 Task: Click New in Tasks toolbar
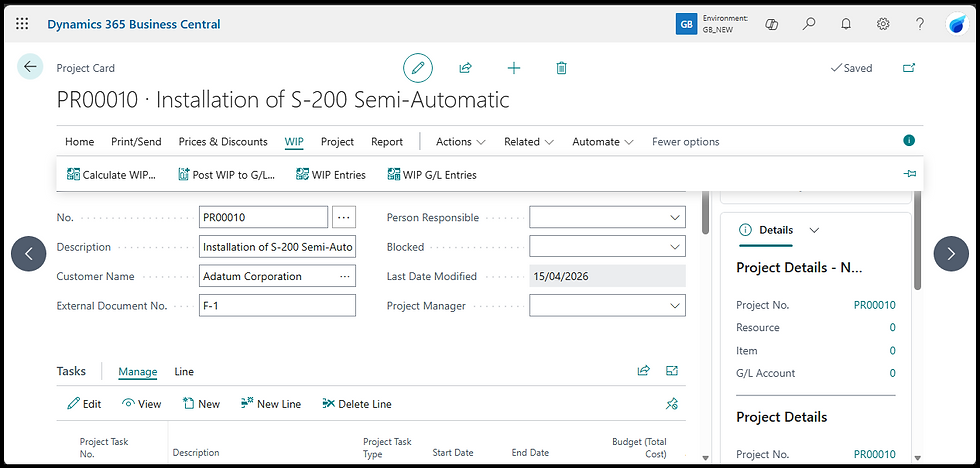pos(201,404)
